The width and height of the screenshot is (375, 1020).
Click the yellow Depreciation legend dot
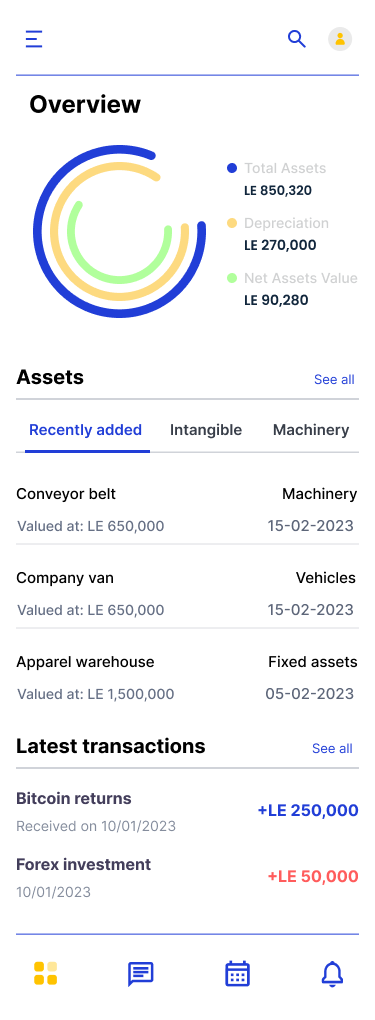point(232,223)
